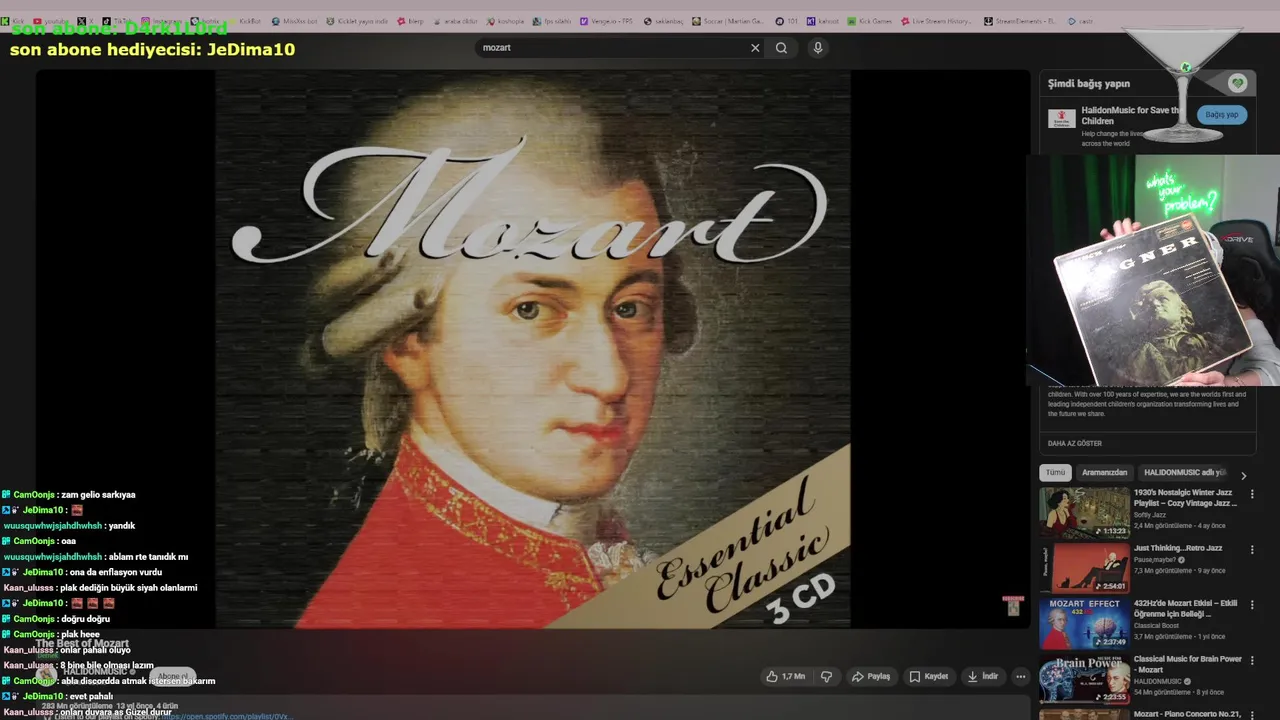Open the three-dot more actions menu under video
The width and height of the screenshot is (1280, 720).
[1020, 676]
